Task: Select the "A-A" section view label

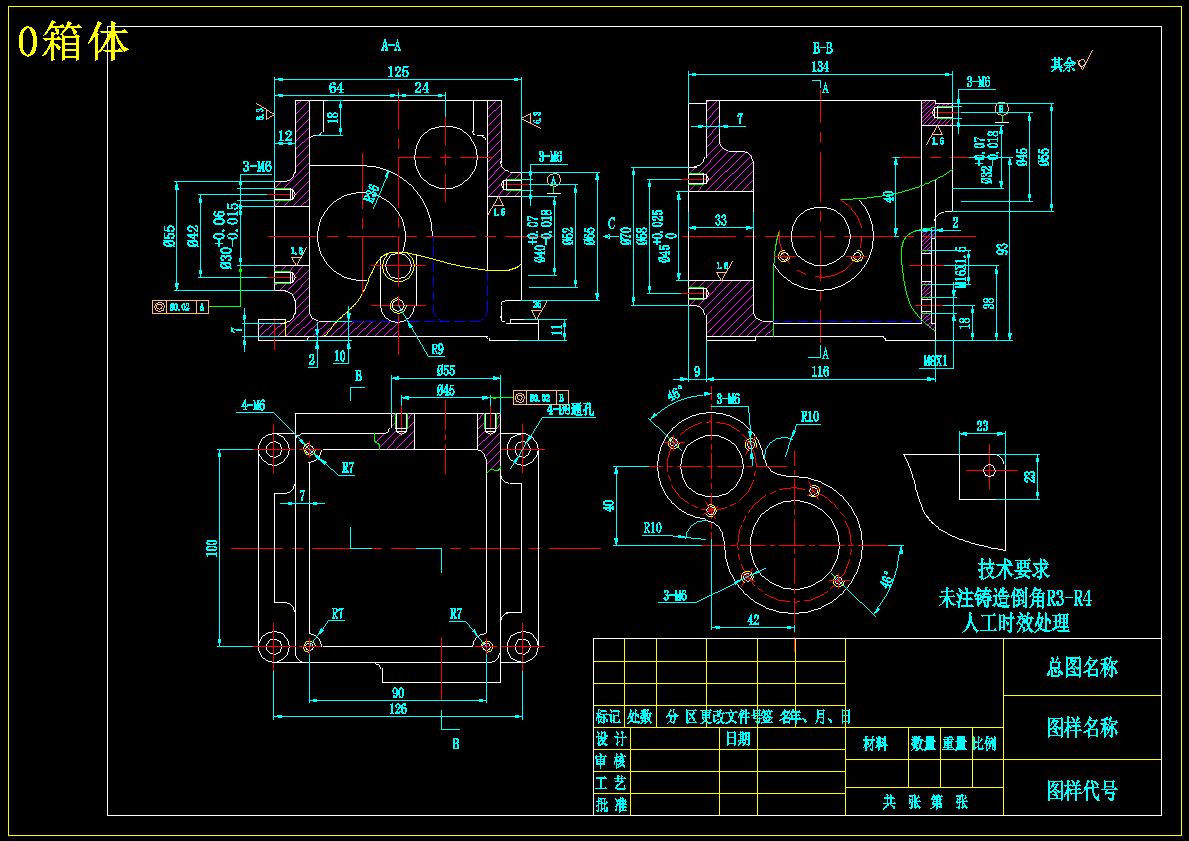Action: (391, 46)
